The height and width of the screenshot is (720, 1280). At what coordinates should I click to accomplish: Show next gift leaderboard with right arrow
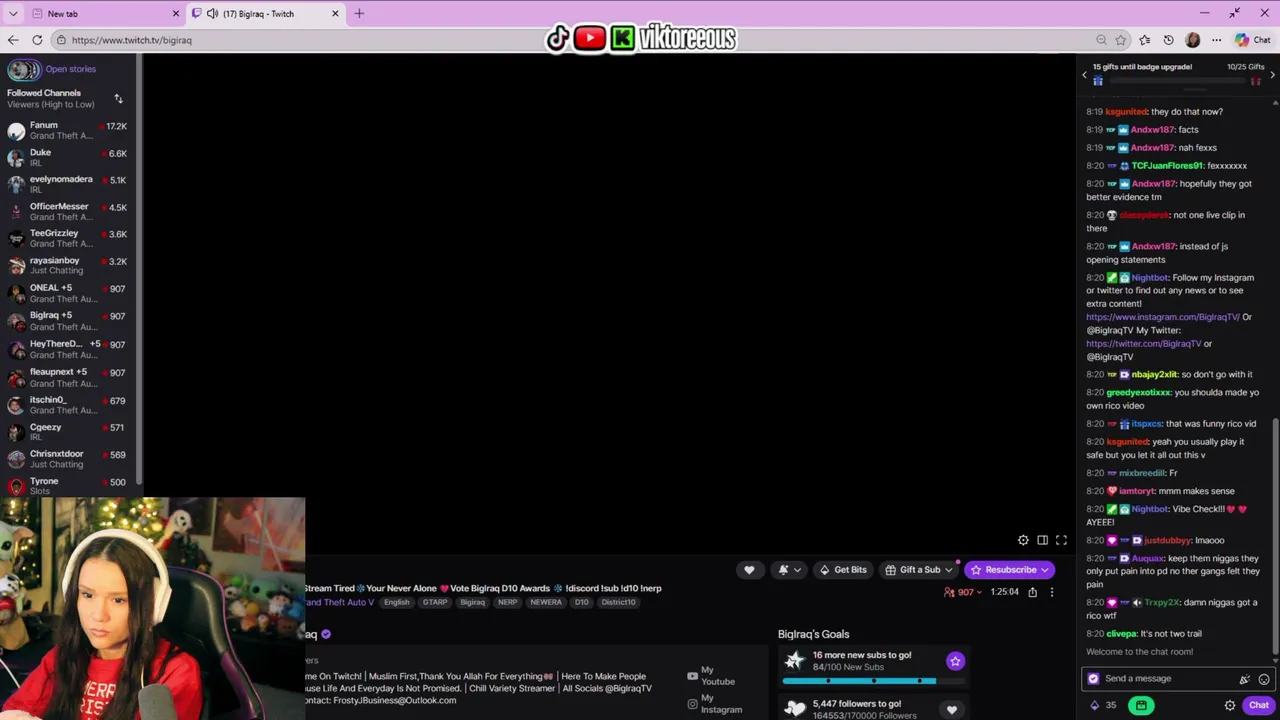1272,75
